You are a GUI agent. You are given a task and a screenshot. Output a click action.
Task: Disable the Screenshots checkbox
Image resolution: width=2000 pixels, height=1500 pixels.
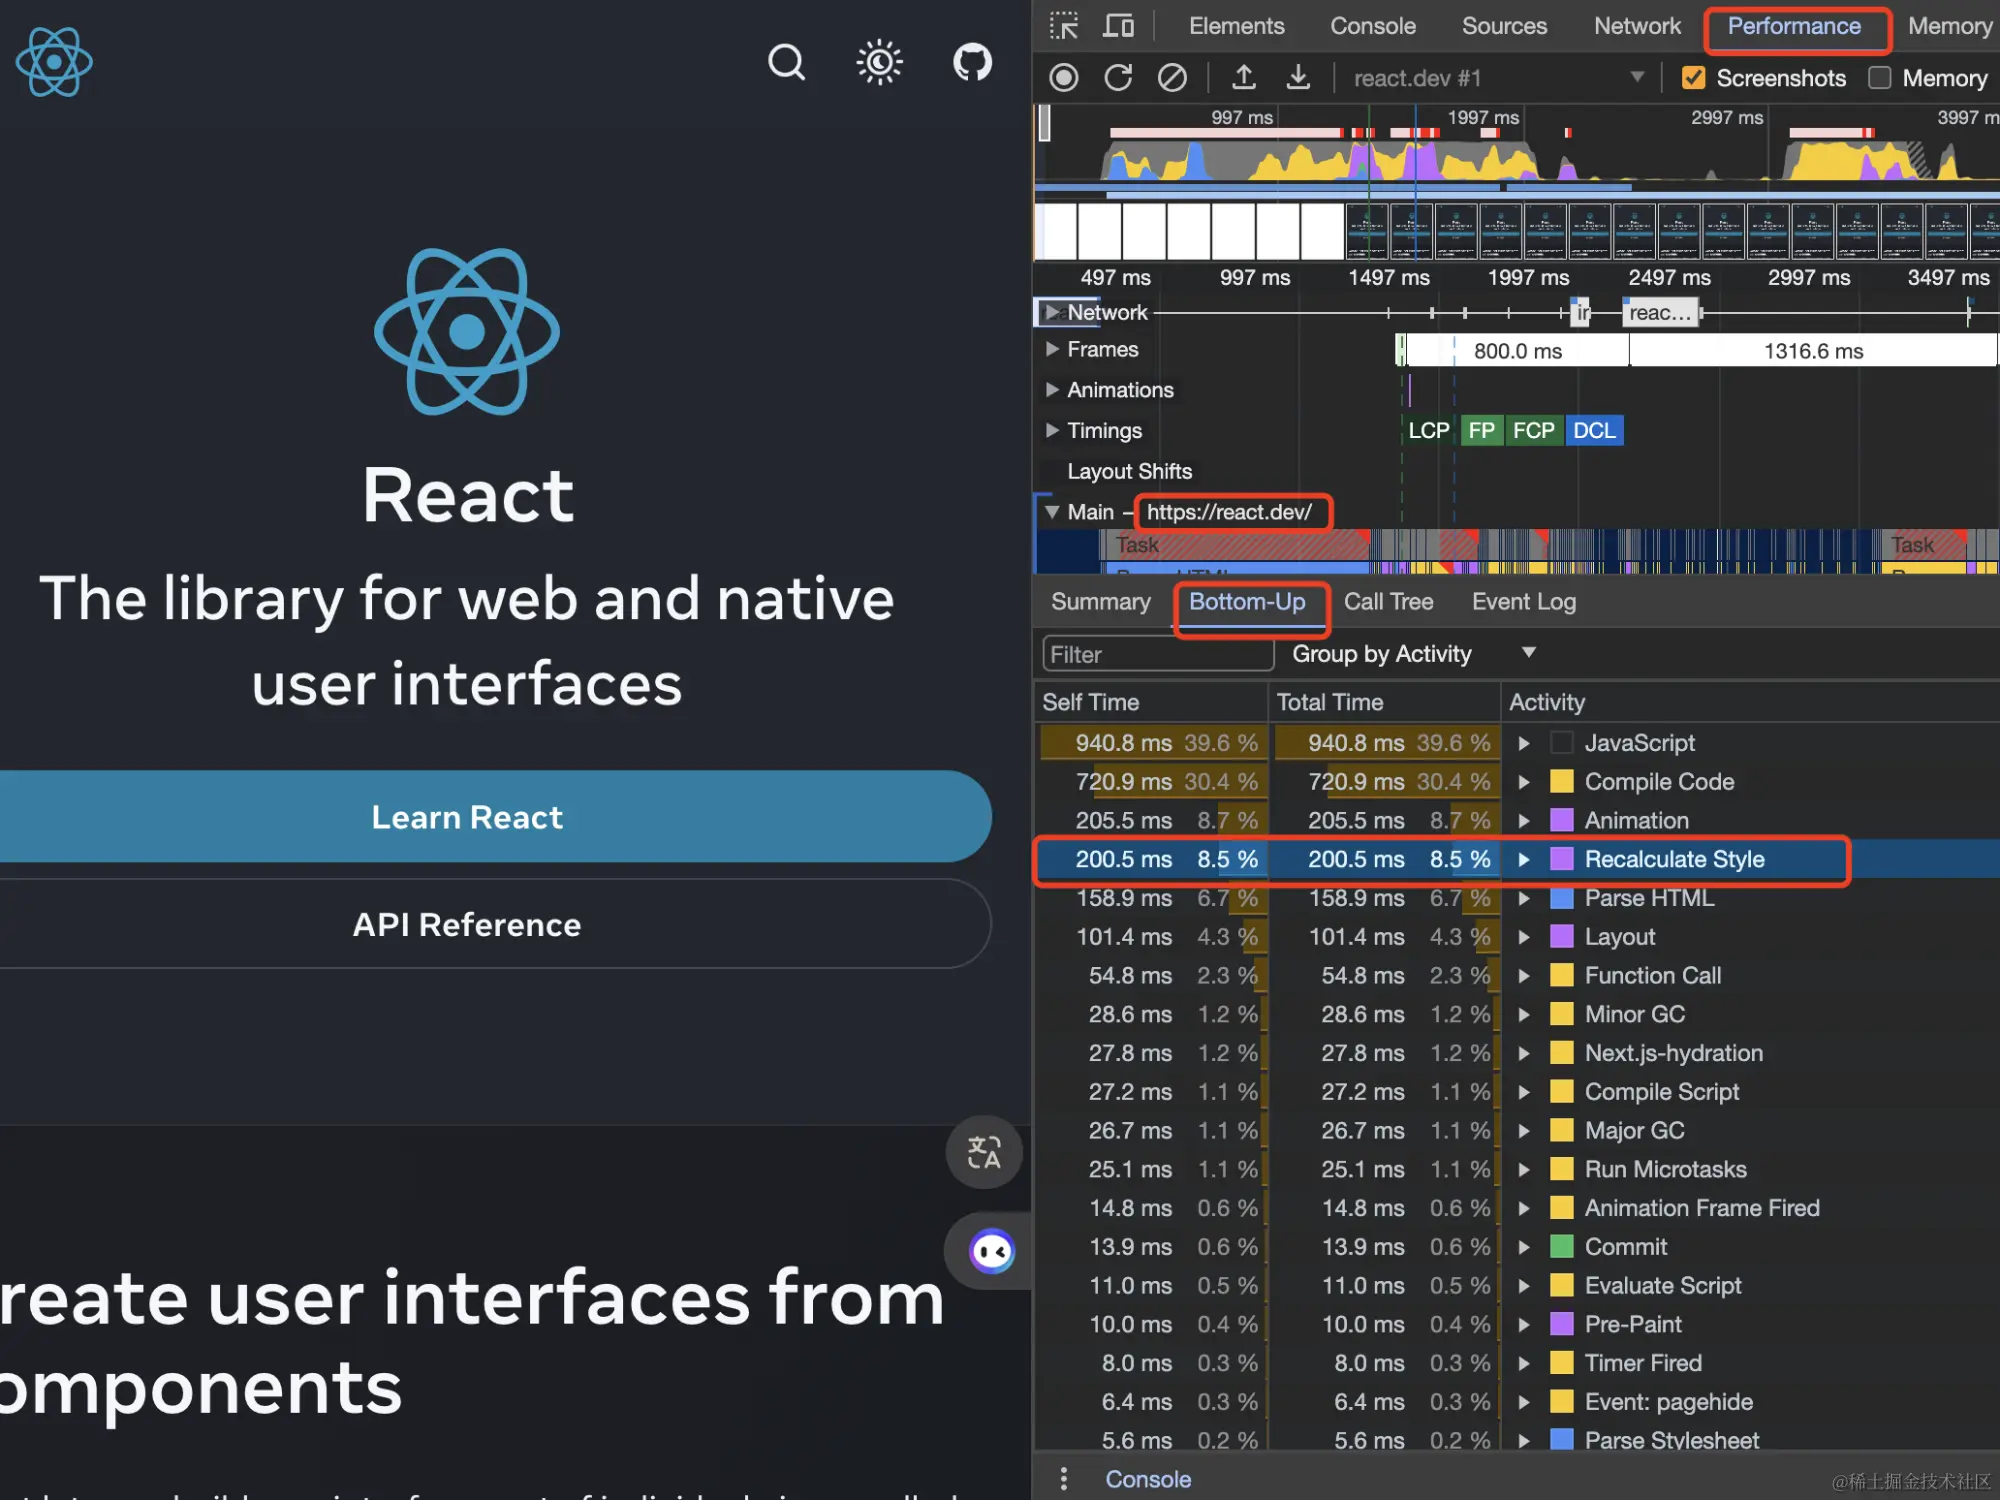[1693, 78]
